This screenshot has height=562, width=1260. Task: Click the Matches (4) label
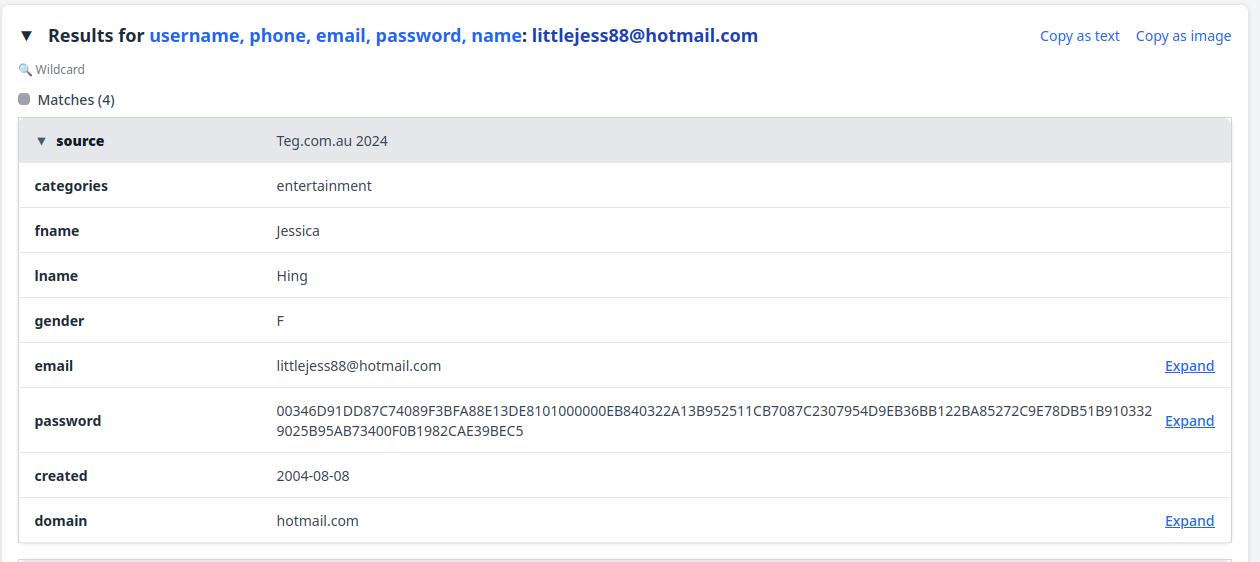click(x=76, y=100)
